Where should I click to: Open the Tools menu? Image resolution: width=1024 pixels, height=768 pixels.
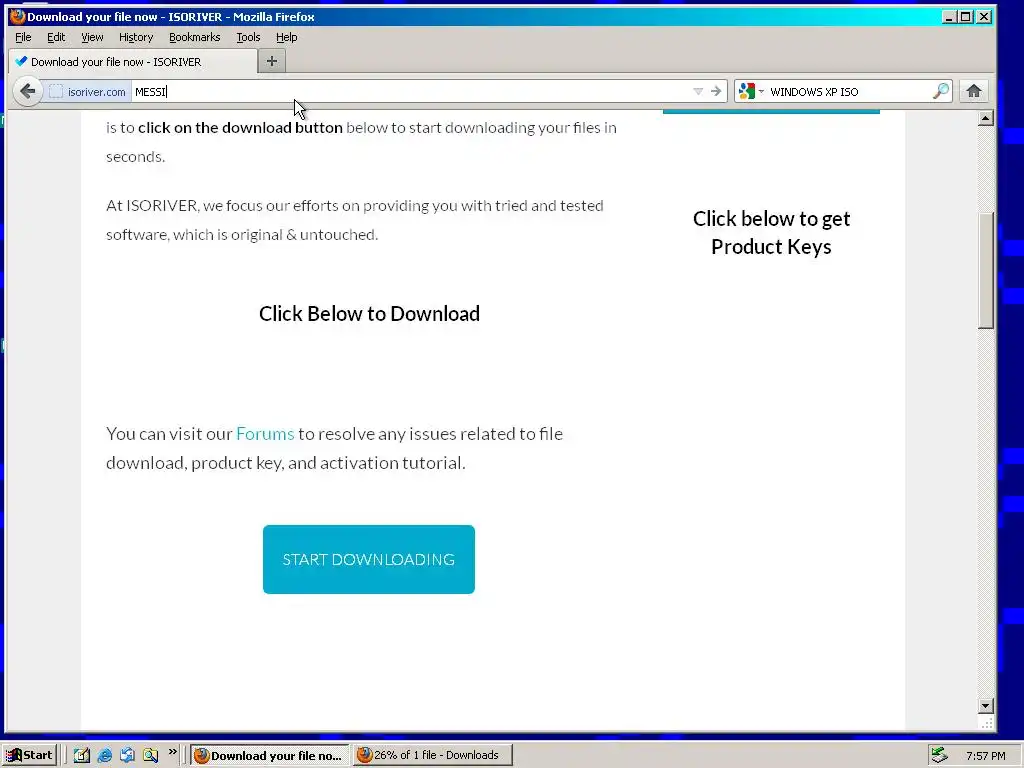click(x=248, y=37)
